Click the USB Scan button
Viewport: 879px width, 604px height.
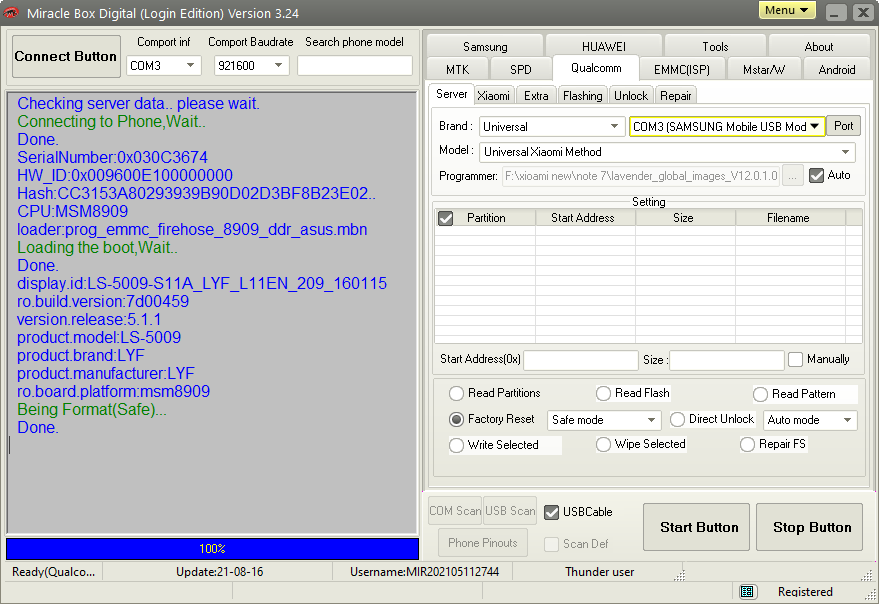510,510
